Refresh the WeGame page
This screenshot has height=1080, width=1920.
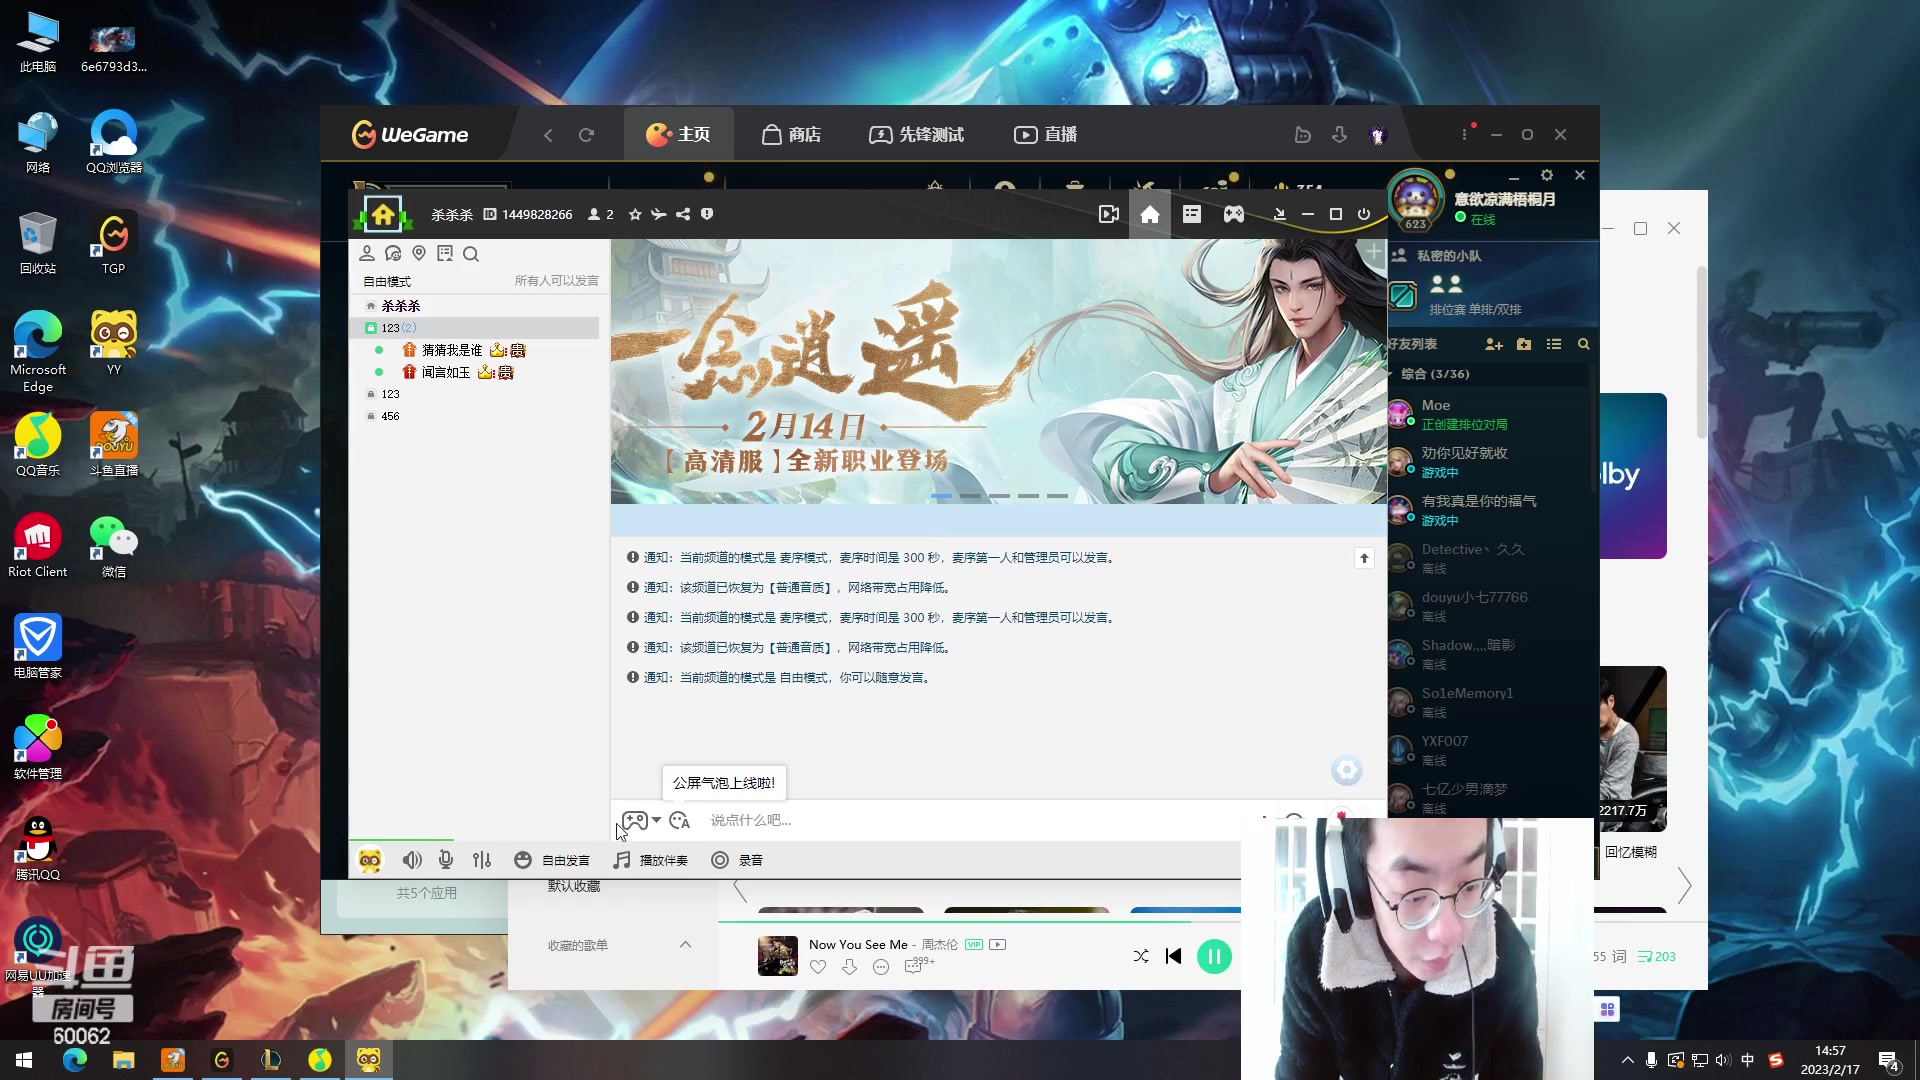(x=586, y=135)
